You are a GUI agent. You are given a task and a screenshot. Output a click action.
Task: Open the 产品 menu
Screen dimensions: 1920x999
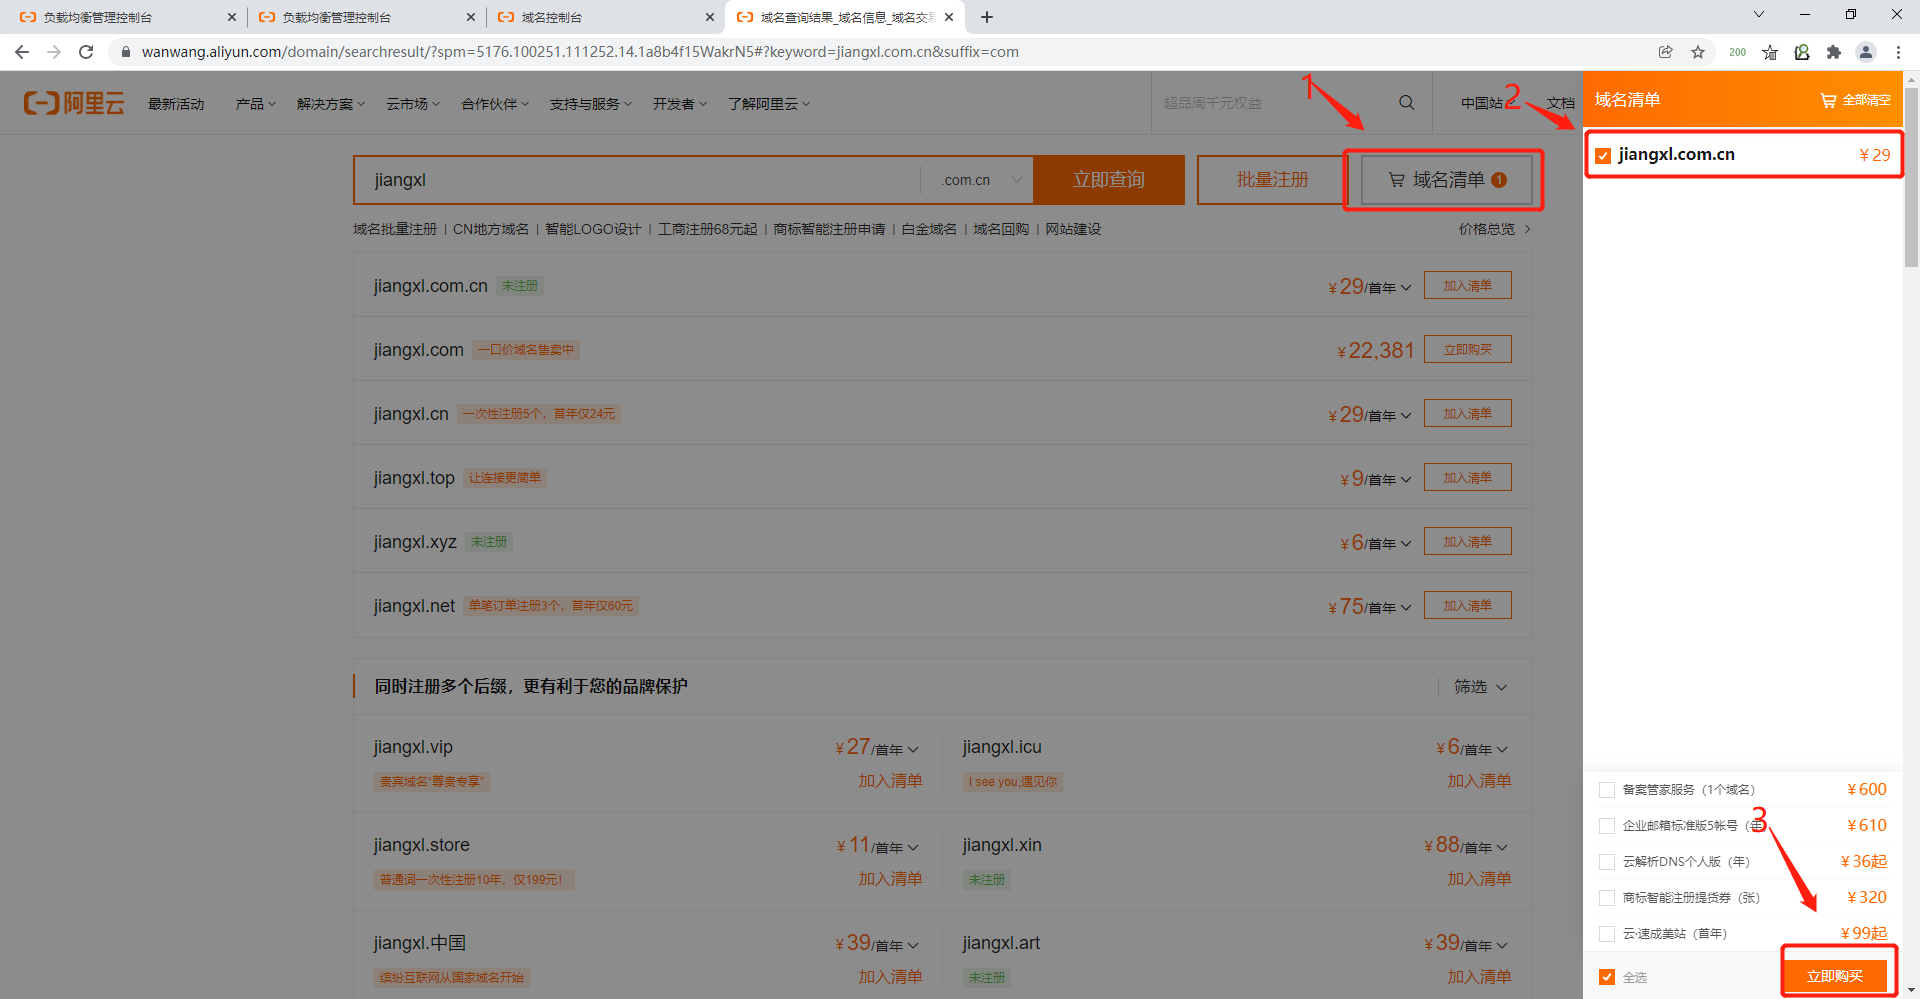pyautogui.click(x=256, y=104)
